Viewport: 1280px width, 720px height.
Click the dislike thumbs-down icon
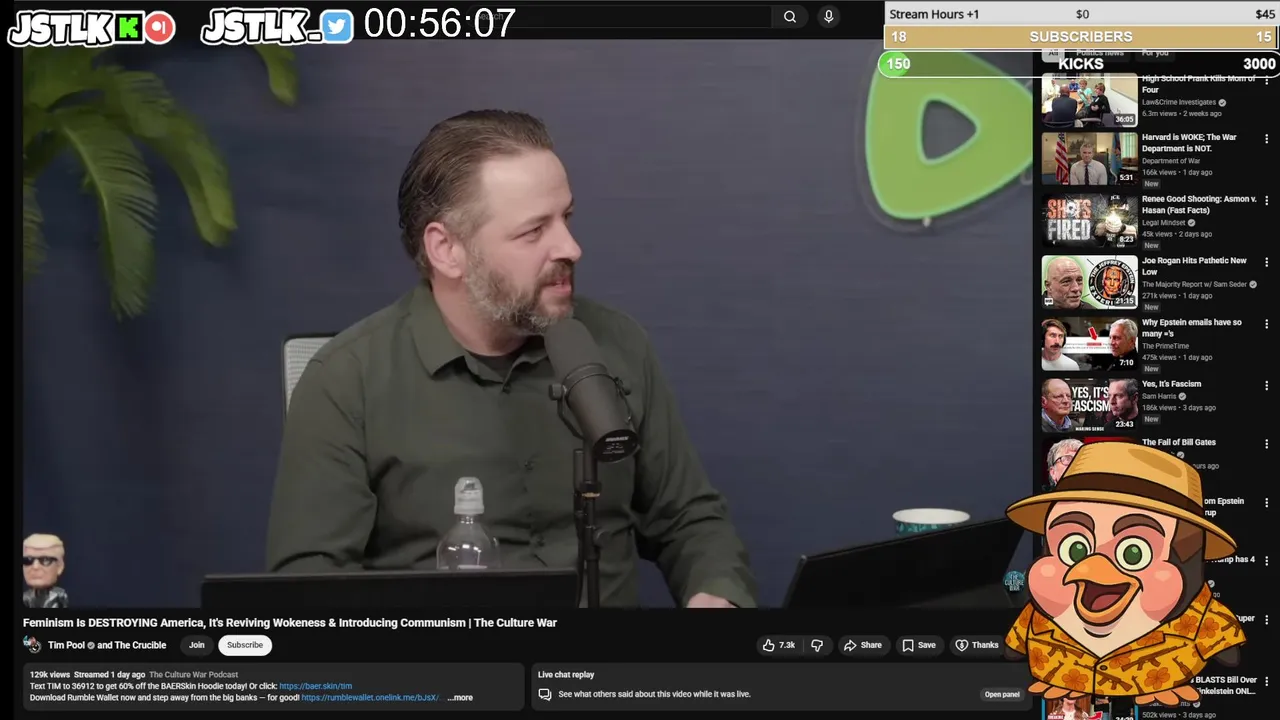pos(817,645)
